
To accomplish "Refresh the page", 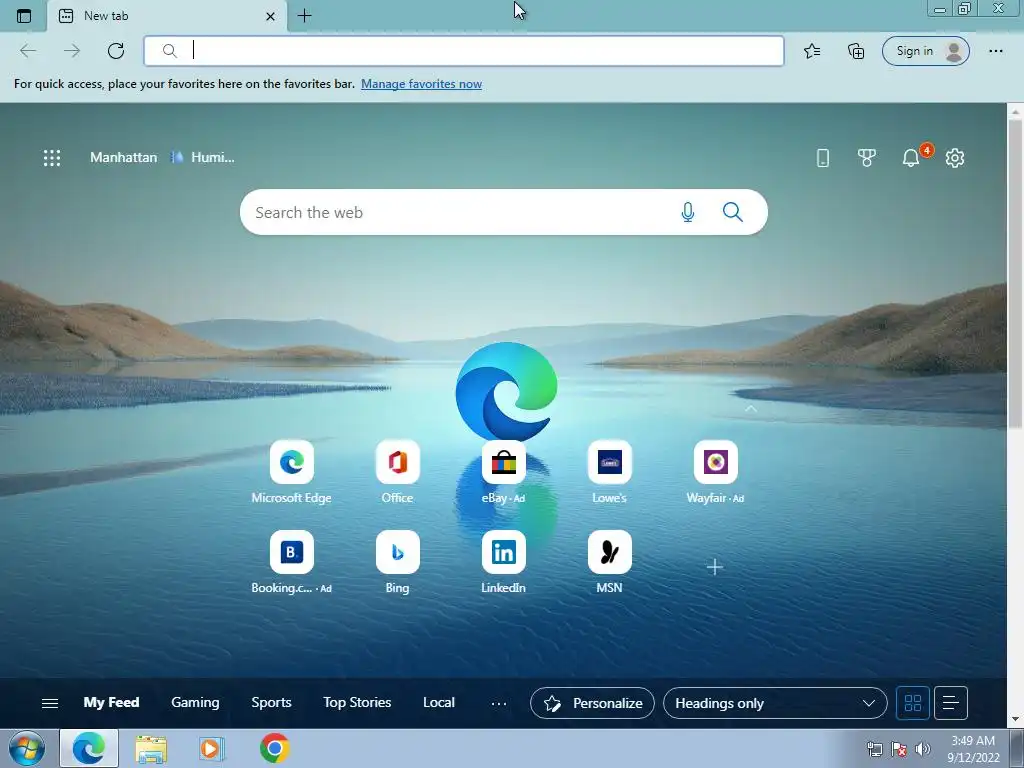I will point(116,51).
